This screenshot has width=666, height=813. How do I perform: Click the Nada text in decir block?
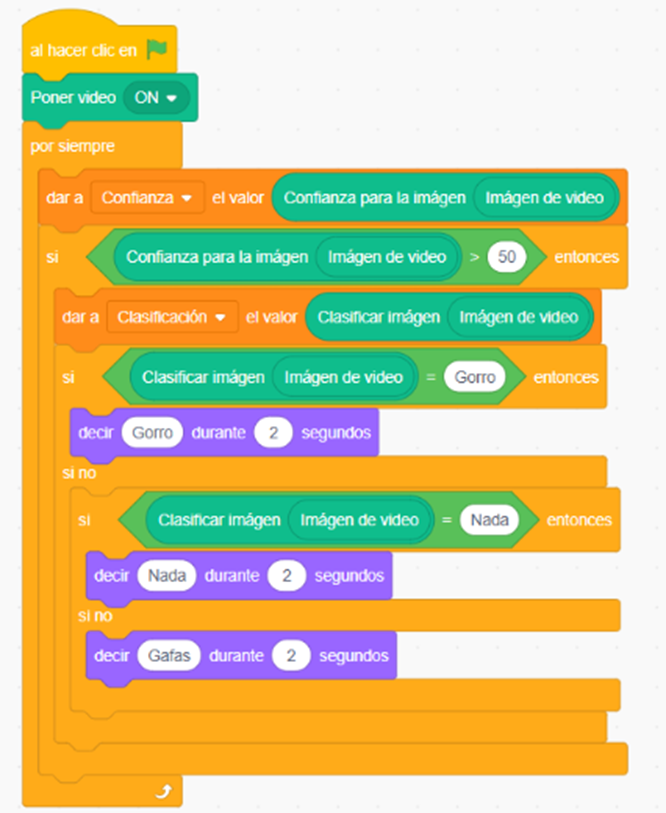[x=167, y=576]
